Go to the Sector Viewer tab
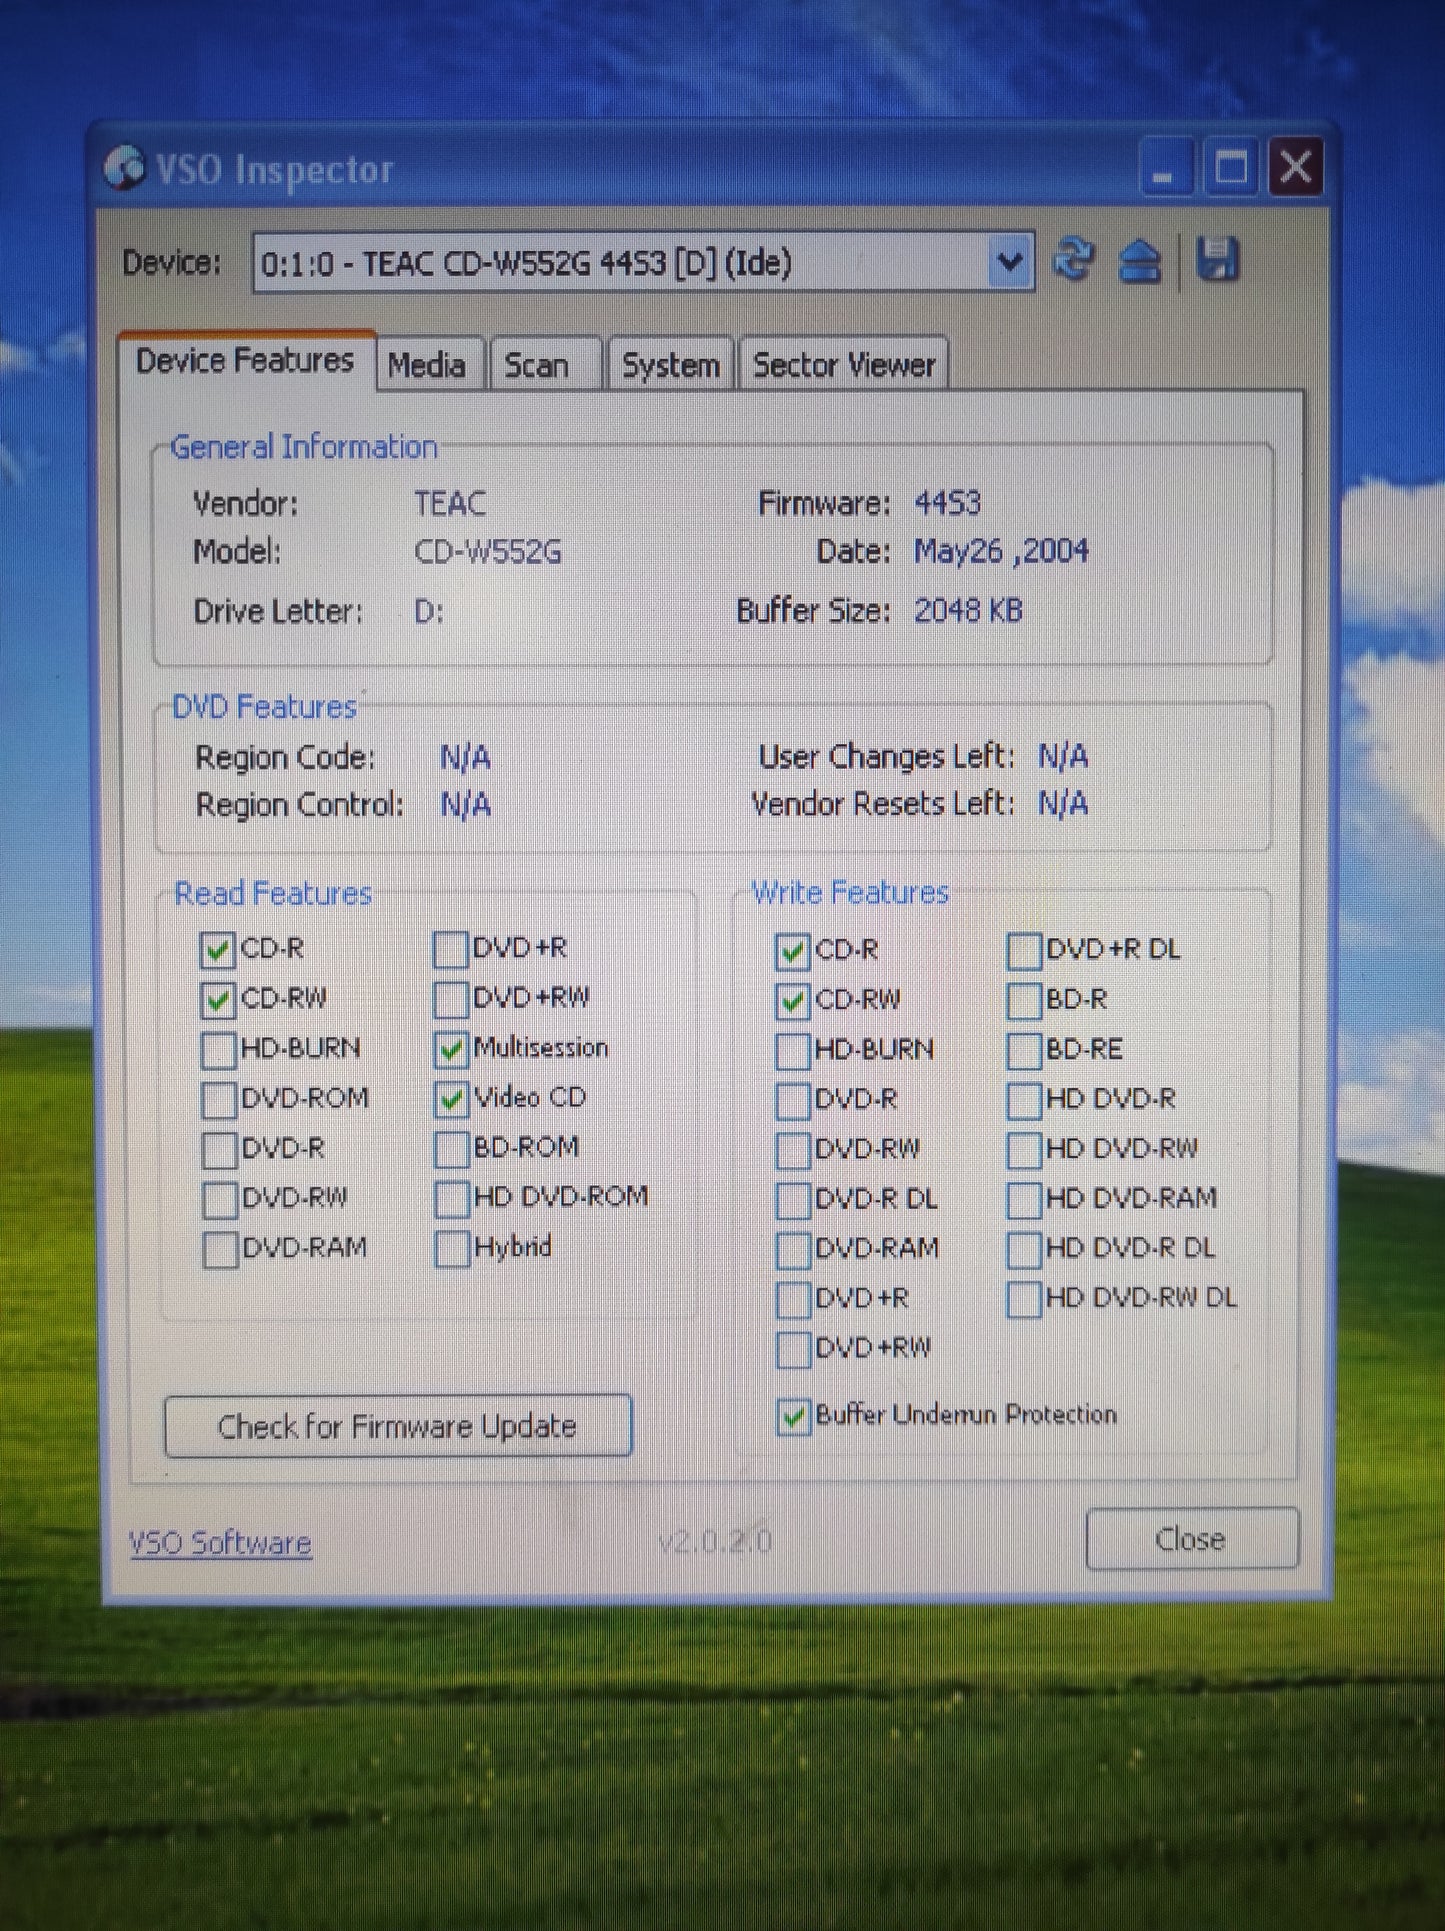Viewport: 1445px width, 1931px height. tap(844, 365)
